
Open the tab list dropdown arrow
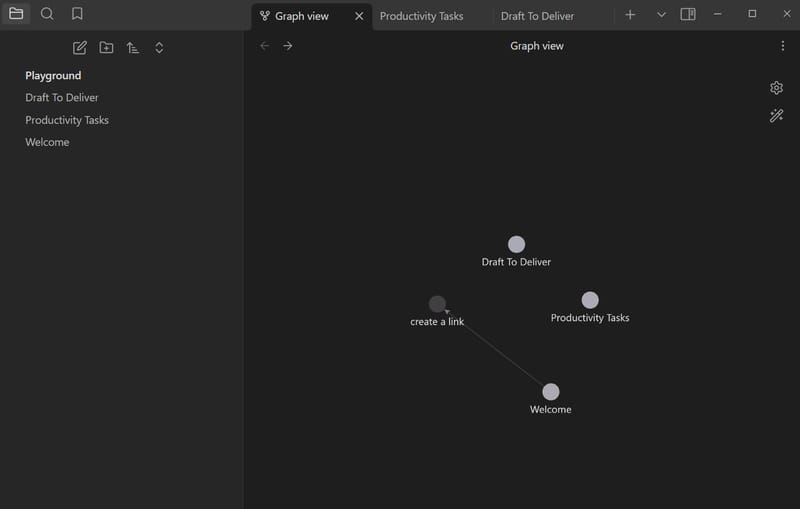[661, 15]
